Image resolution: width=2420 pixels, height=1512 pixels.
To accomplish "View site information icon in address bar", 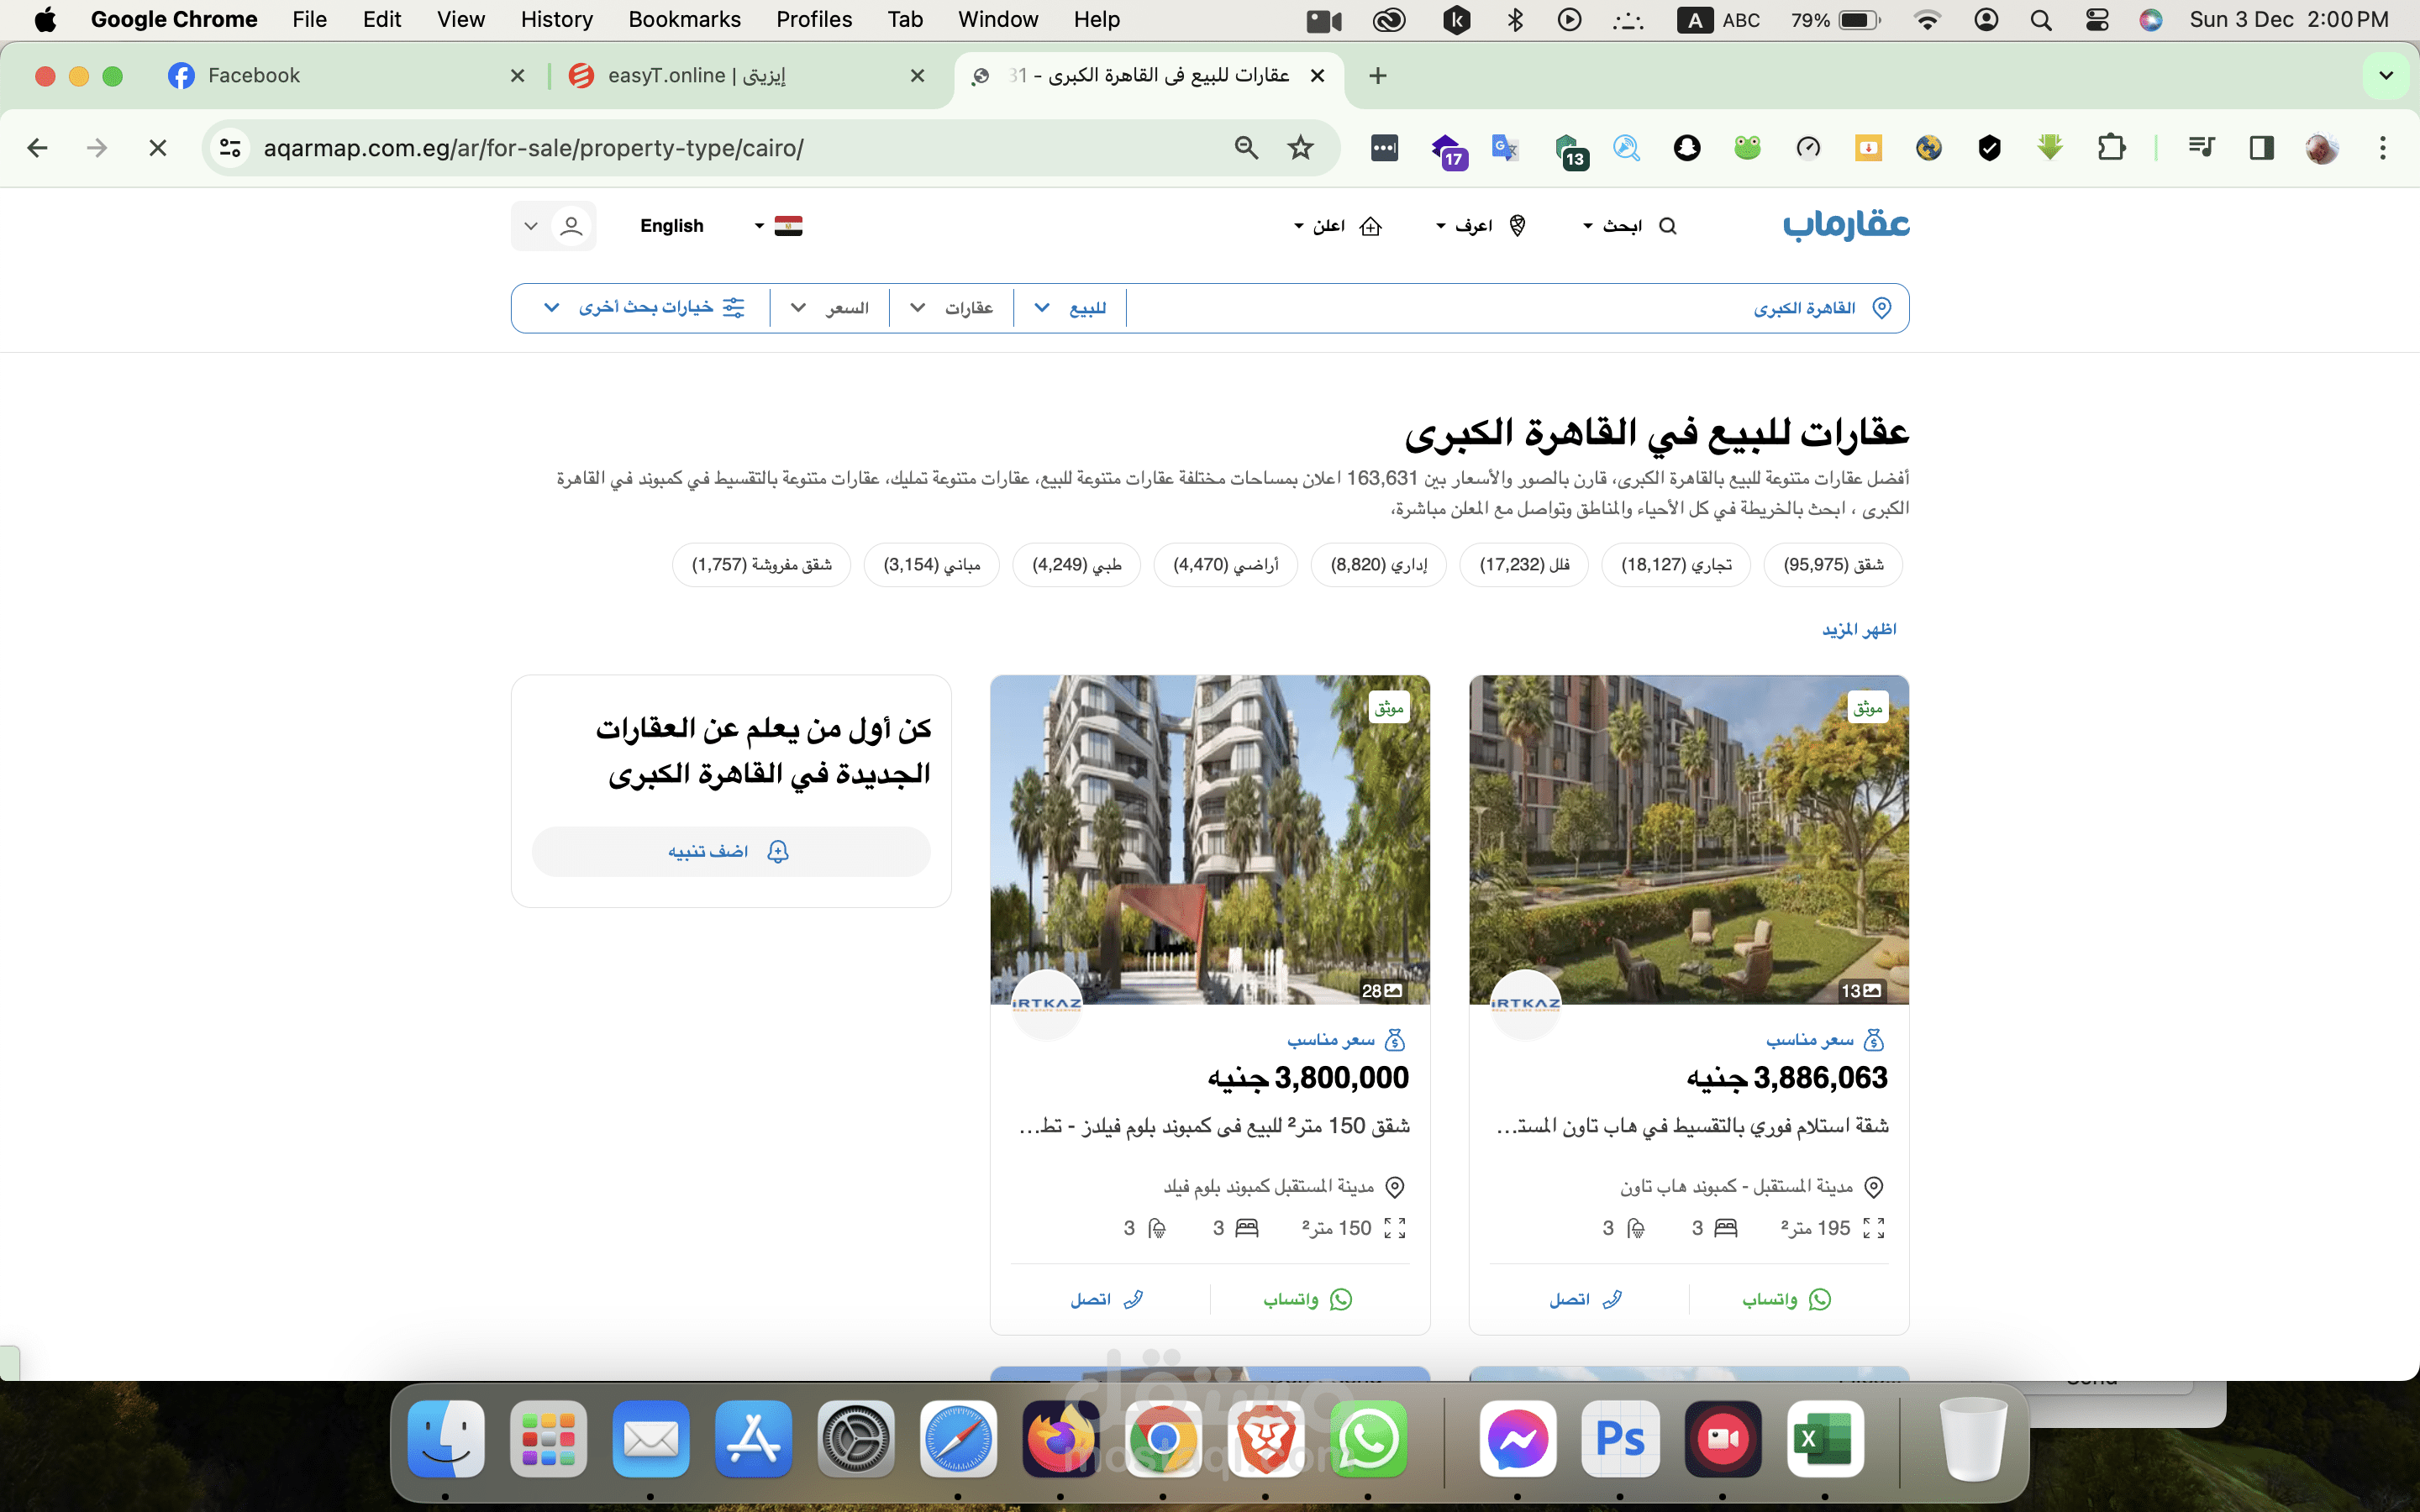I will (x=231, y=148).
